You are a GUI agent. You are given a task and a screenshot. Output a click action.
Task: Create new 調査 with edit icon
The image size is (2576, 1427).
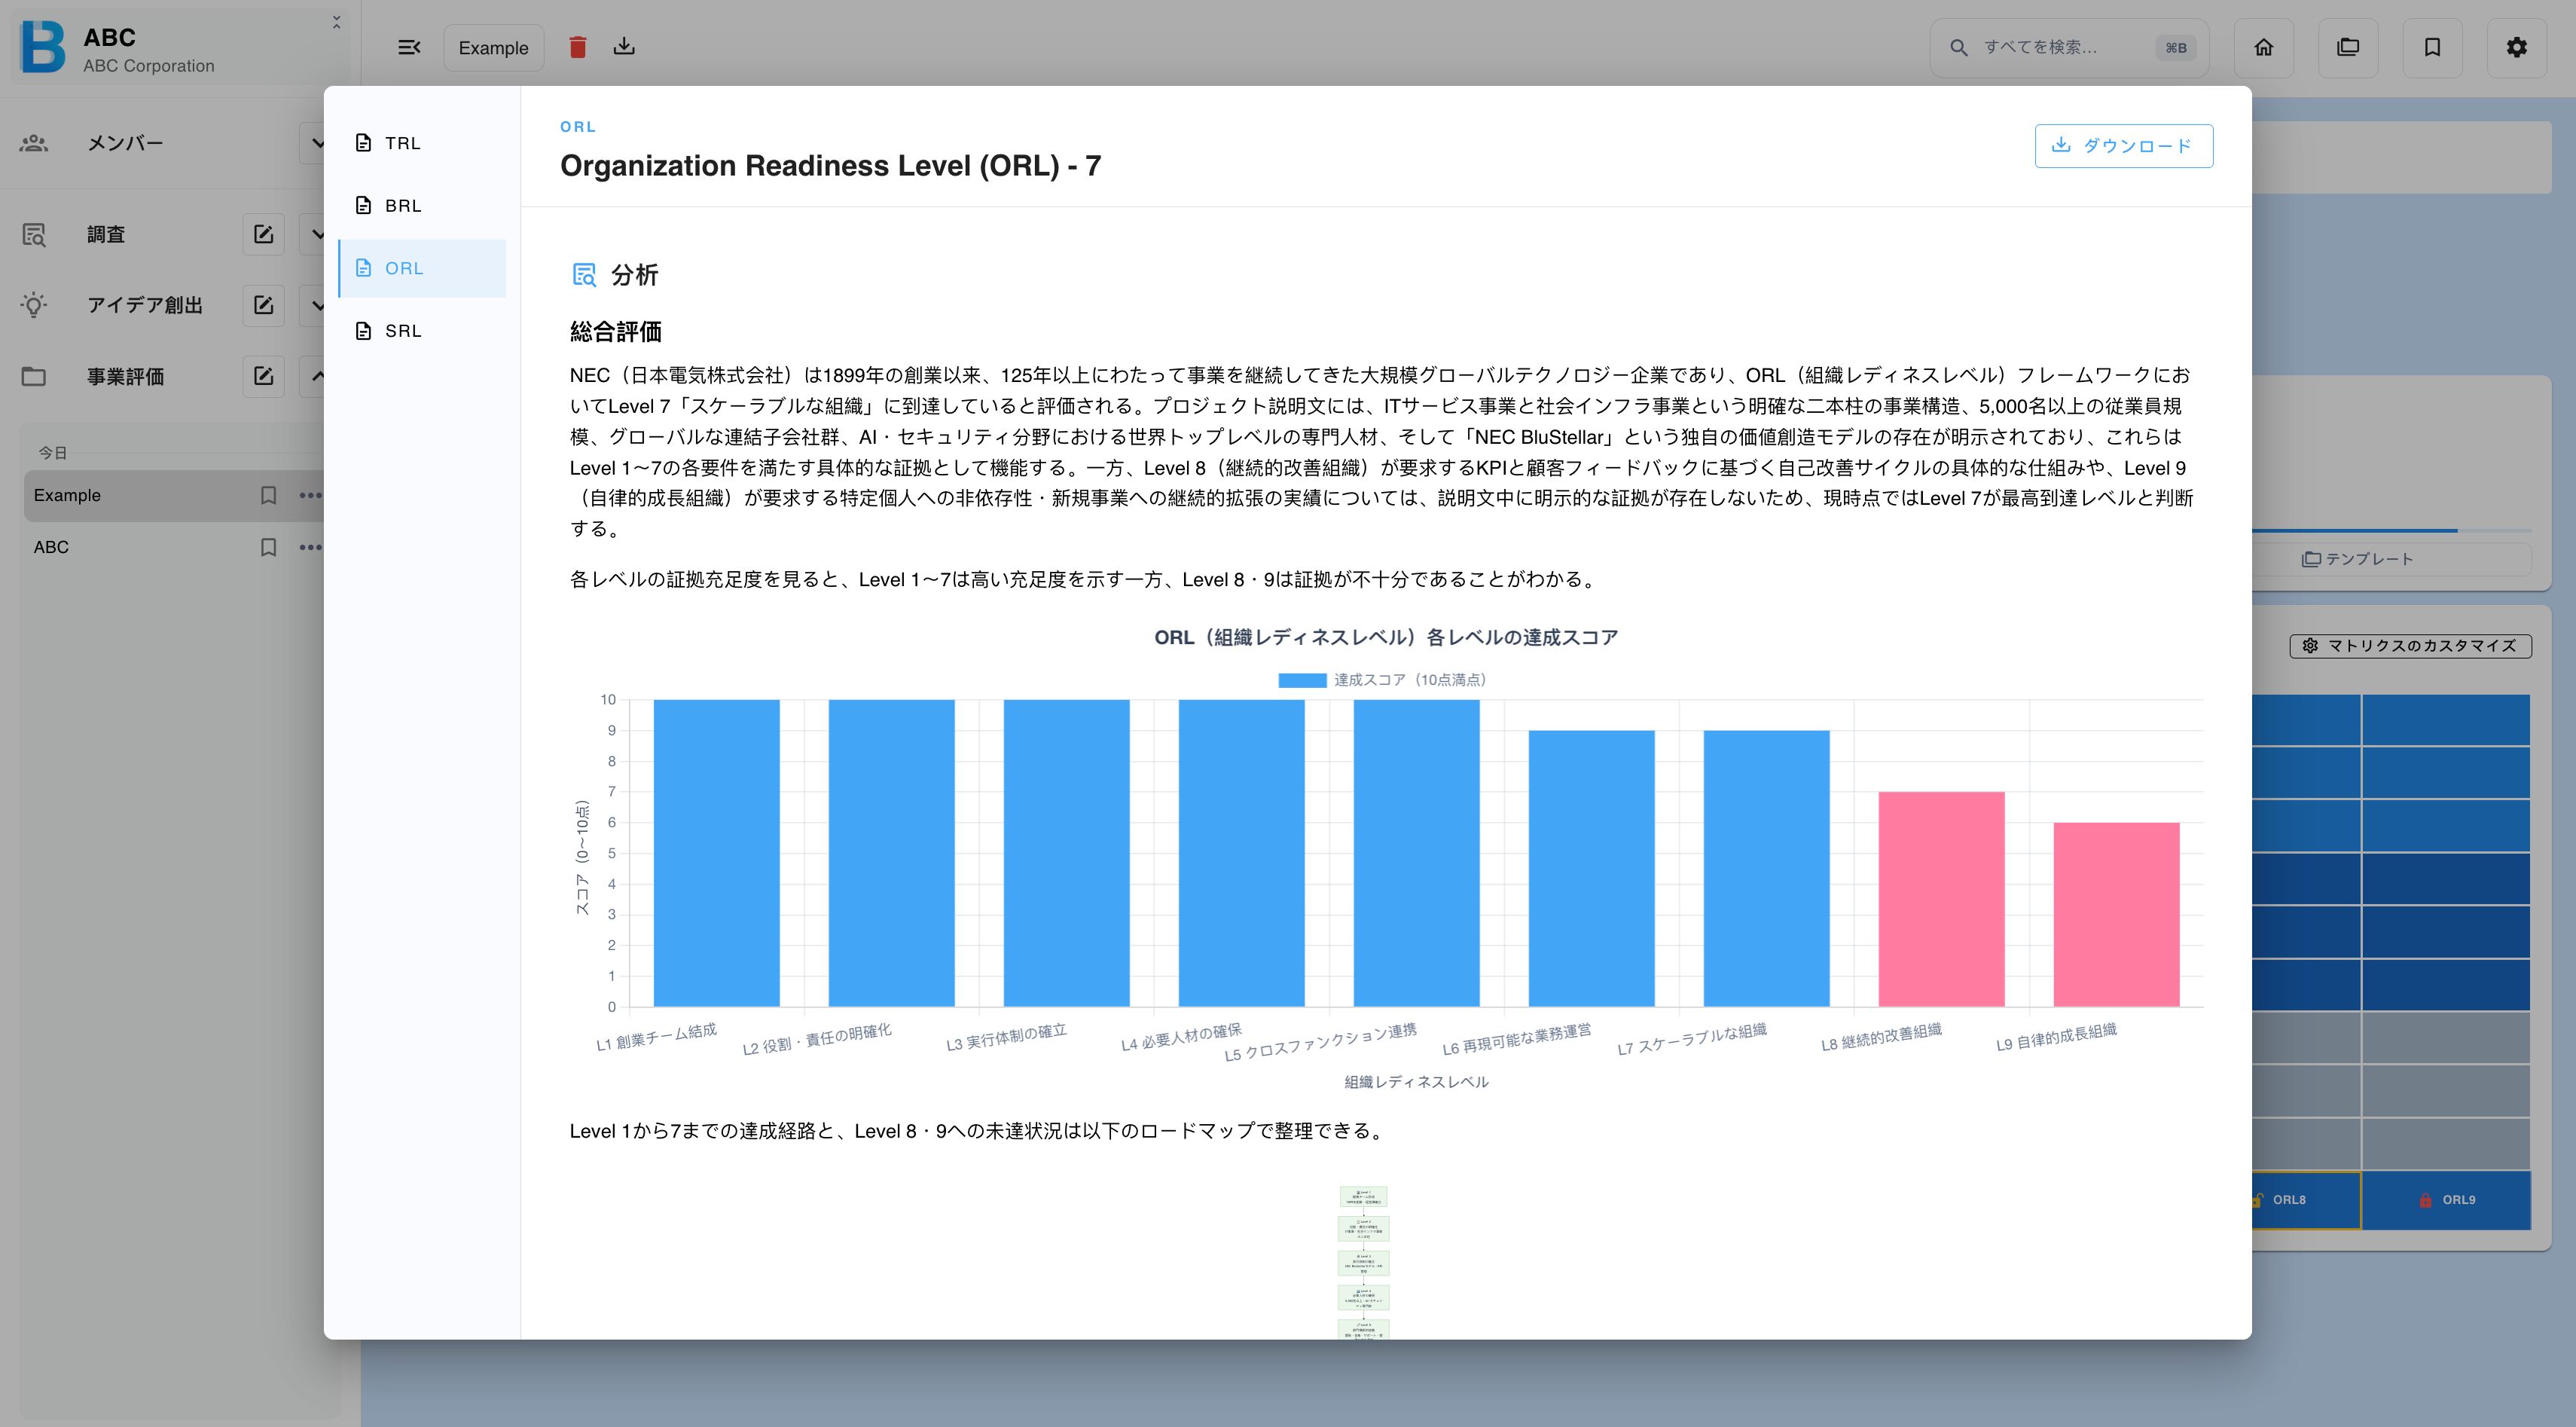pyautogui.click(x=263, y=234)
